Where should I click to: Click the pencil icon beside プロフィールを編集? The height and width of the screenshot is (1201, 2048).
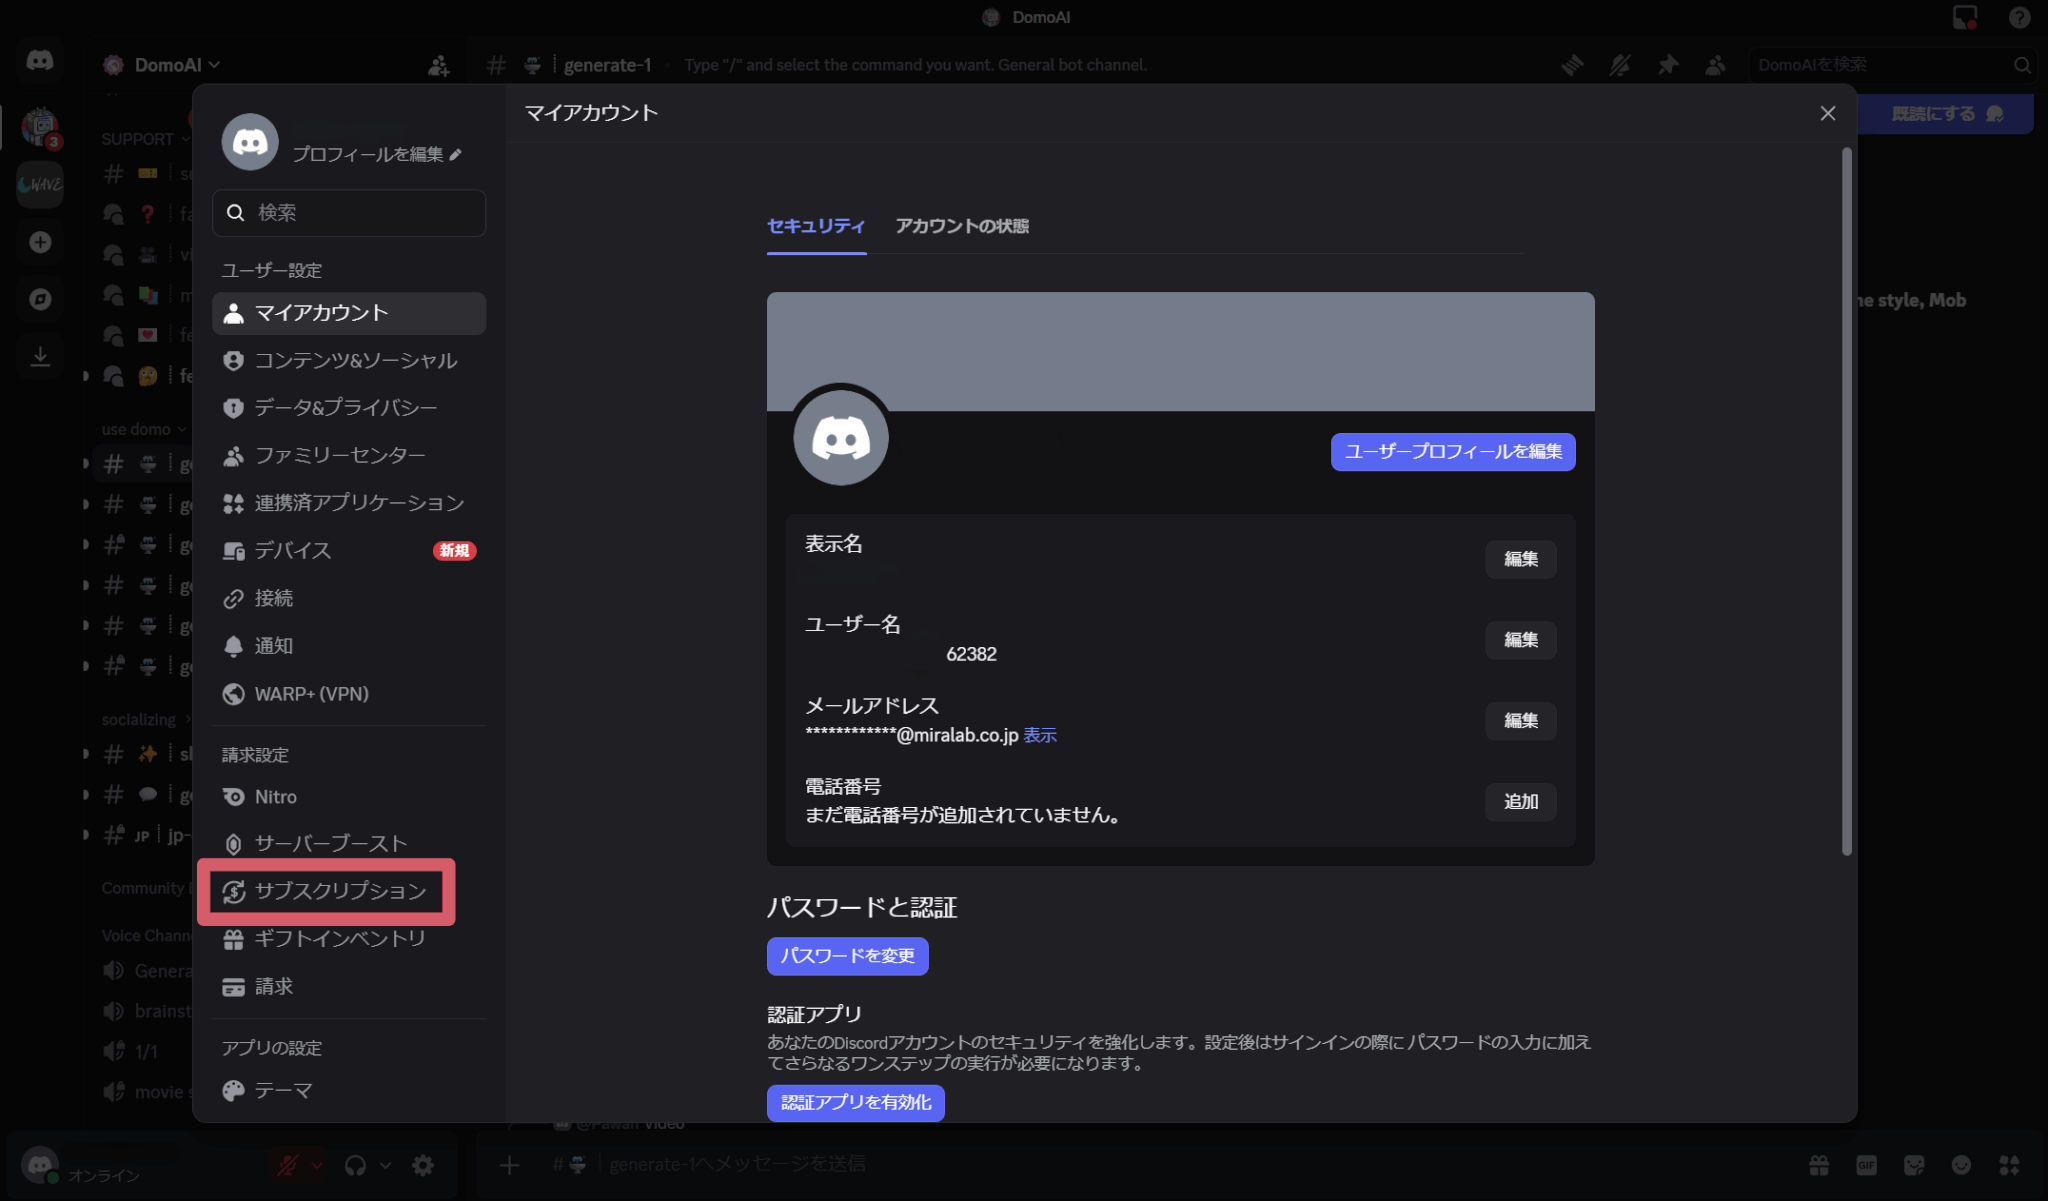(x=456, y=154)
